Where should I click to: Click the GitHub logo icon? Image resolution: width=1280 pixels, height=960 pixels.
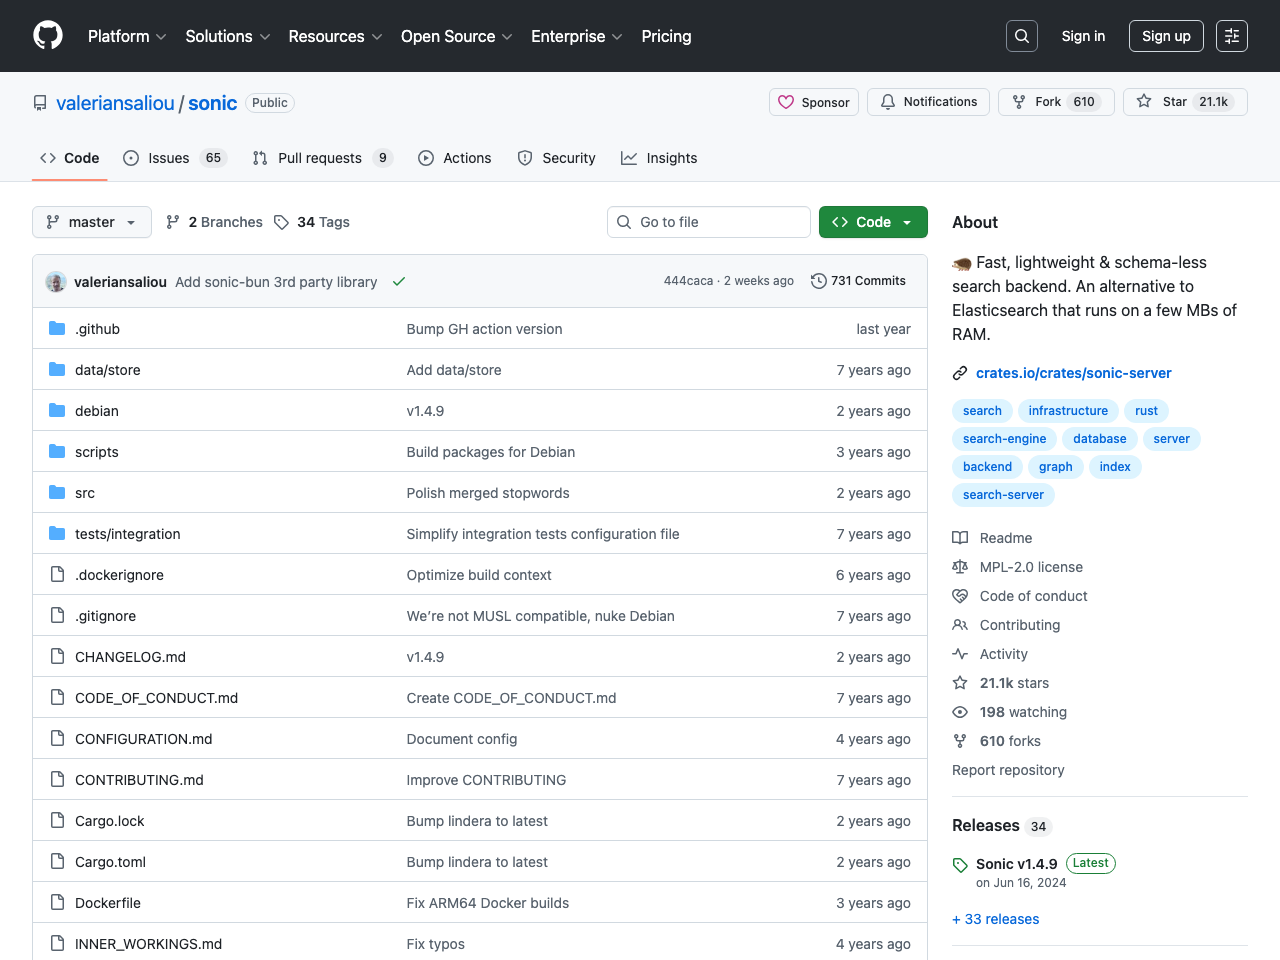coord(48,36)
